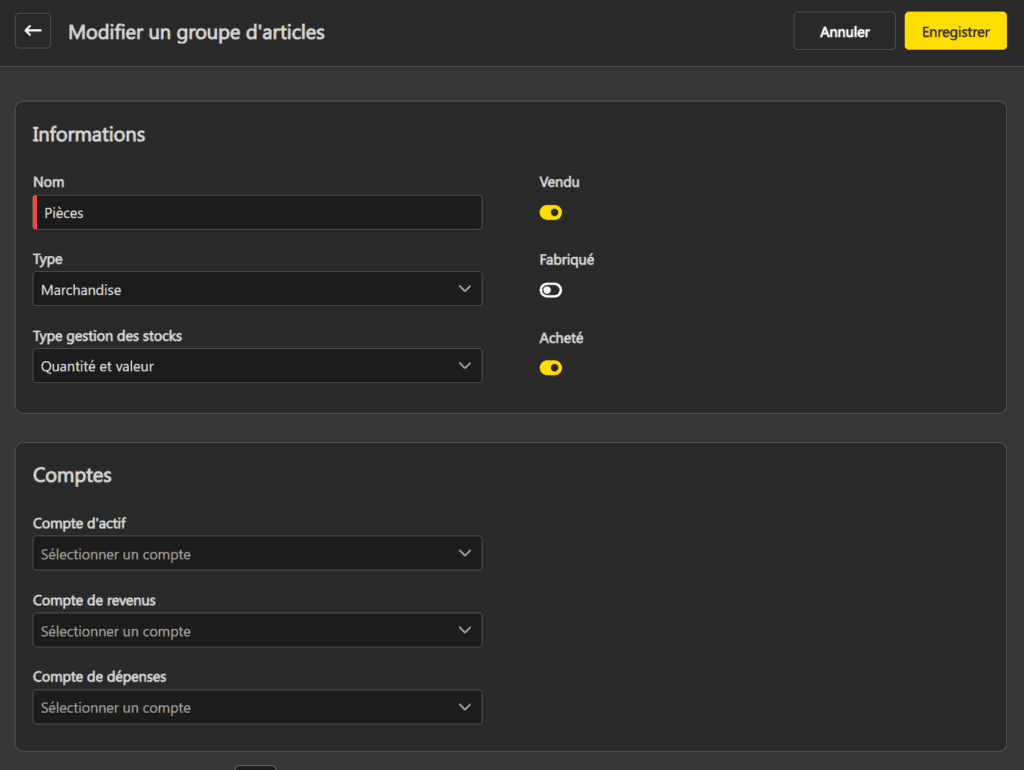Disable the Vendu toggle
Viewport: 1024px width, 770px height.
pyautogui.click(x=551, y=212)
